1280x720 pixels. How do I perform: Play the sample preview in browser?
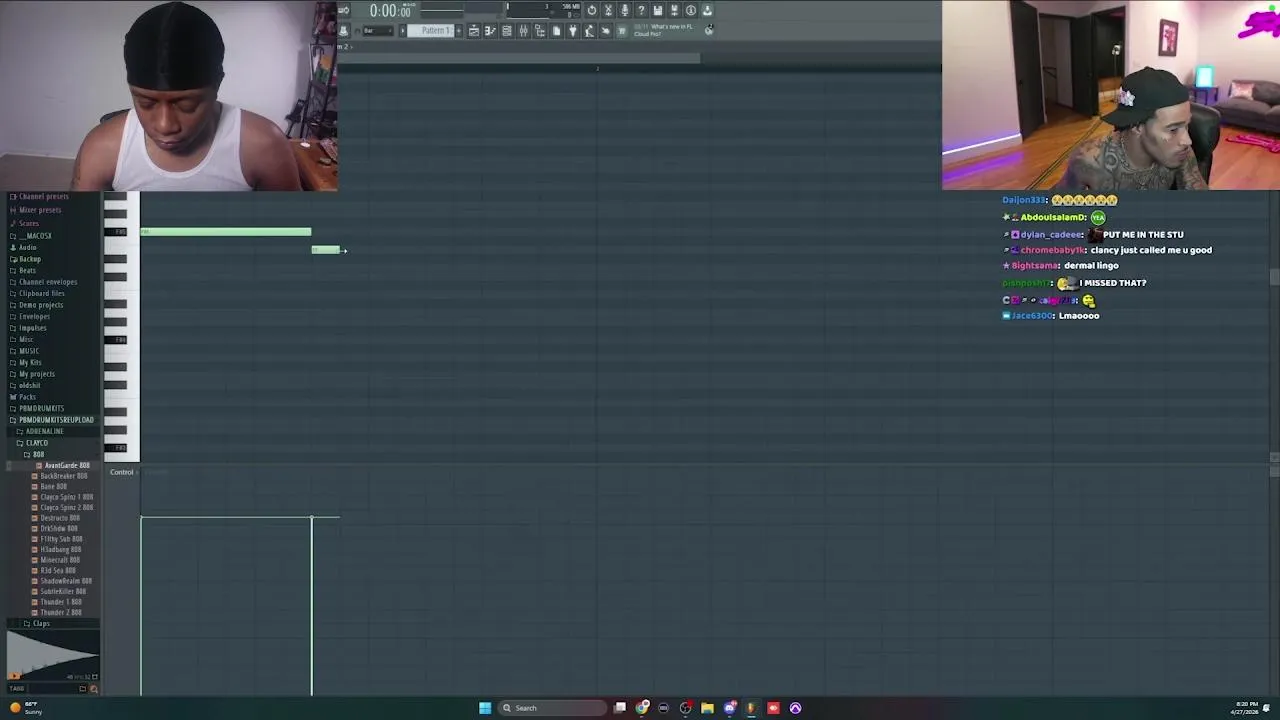(14, 677)
